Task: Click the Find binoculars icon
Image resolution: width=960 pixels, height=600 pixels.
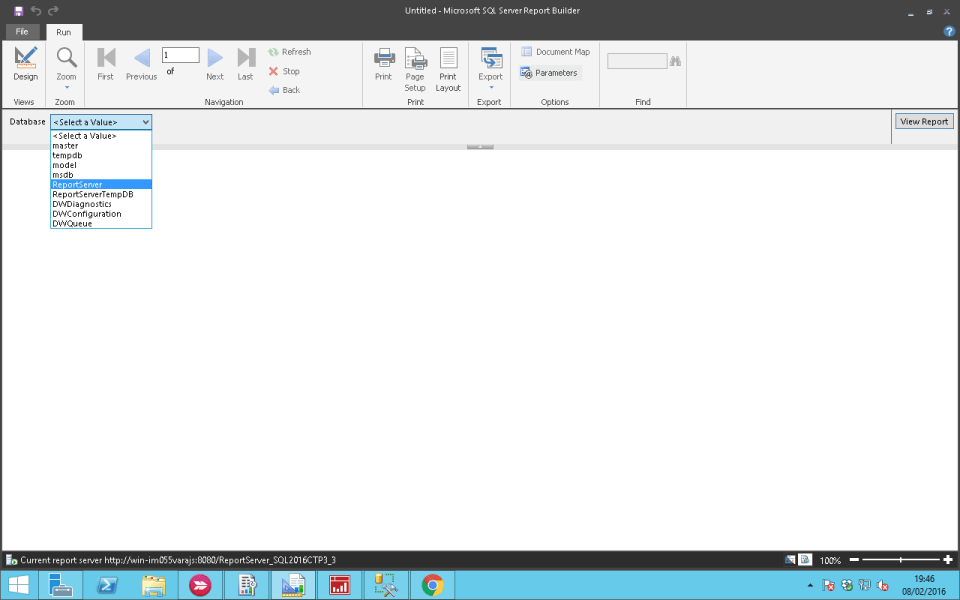Action: pyautogui.click(x=675, y=61)
